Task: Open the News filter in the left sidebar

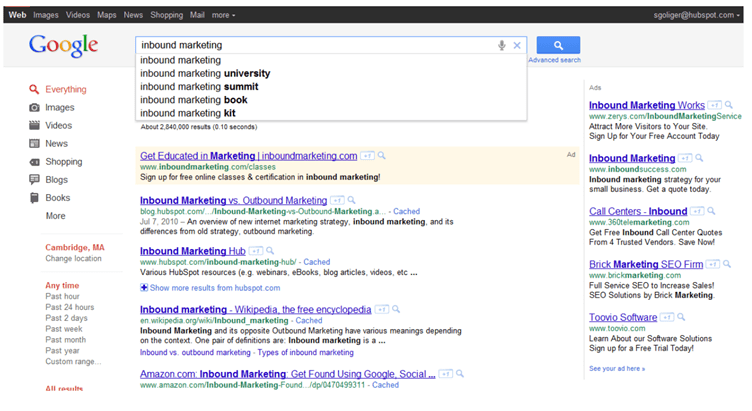Action: (56, 144)
